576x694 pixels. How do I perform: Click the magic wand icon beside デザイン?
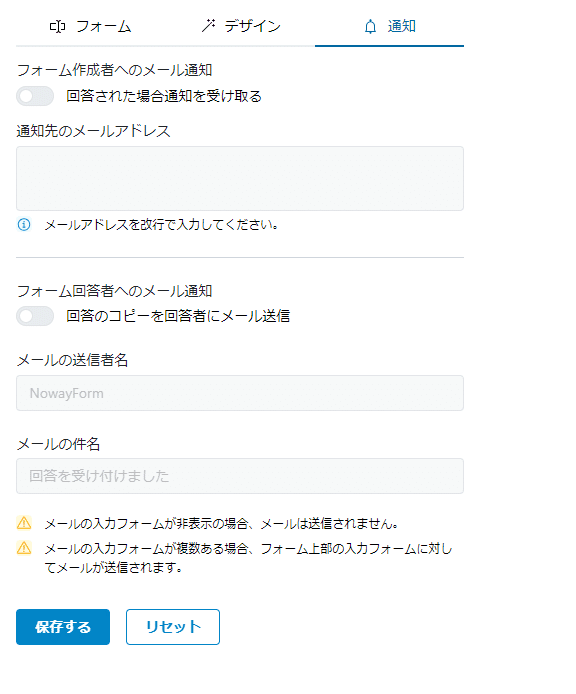209,26
